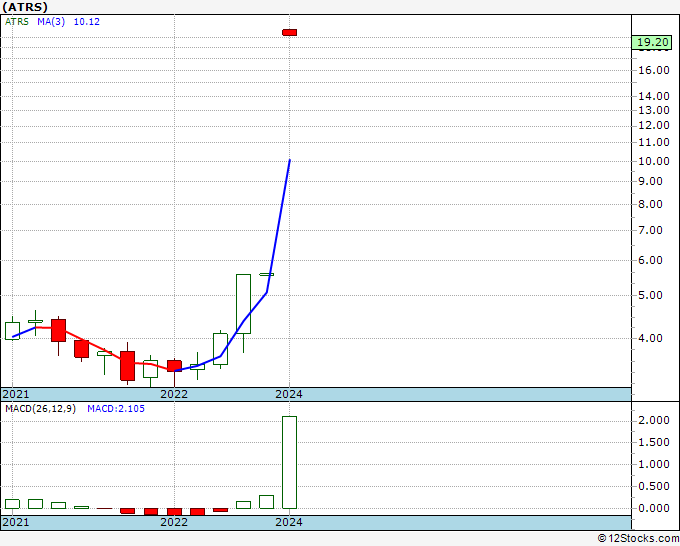Image resolution: width=680 pixels, height=546 pixels.
Task: Click the 9.00 price axis label
Action: click(x=651, y=181)
